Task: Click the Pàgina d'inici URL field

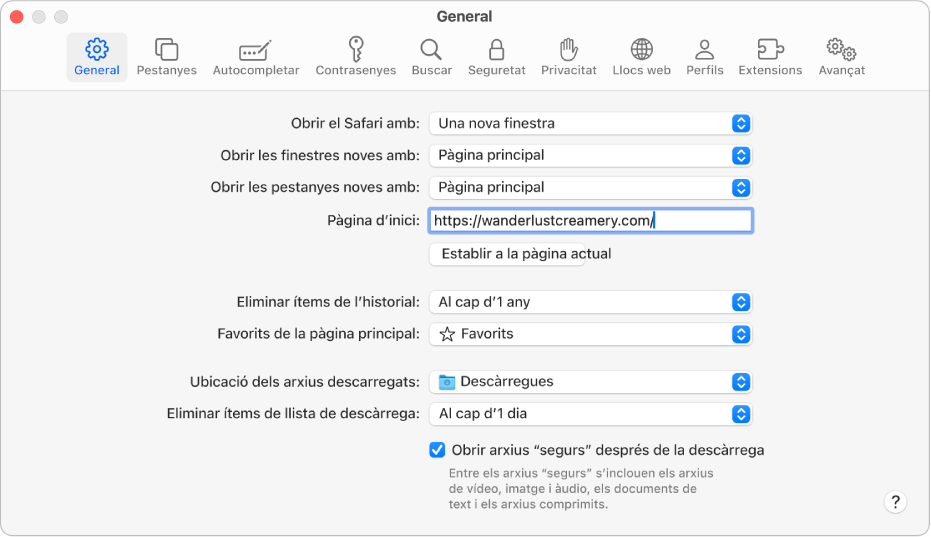Action: (x=590, y=221)
